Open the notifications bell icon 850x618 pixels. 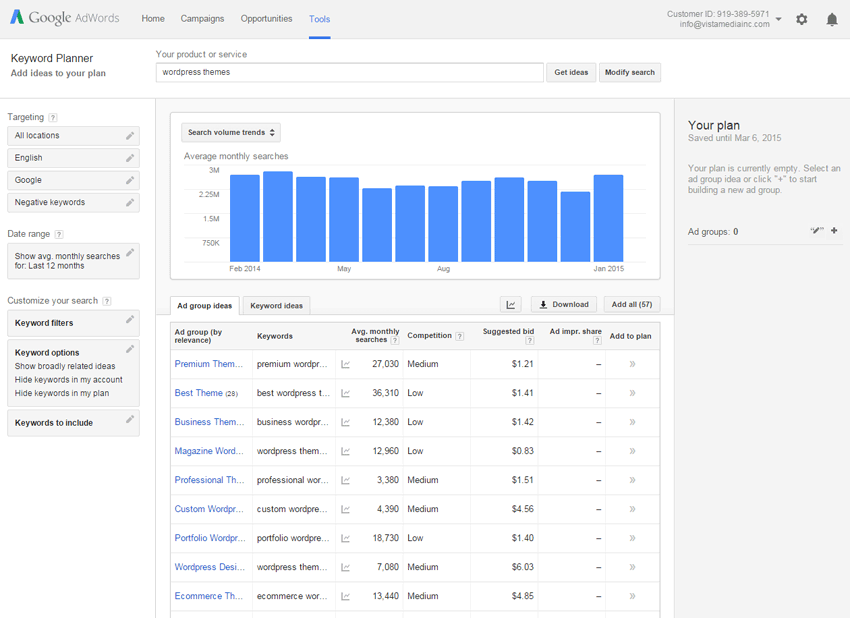pyautogui.click(x=832, y=20)
